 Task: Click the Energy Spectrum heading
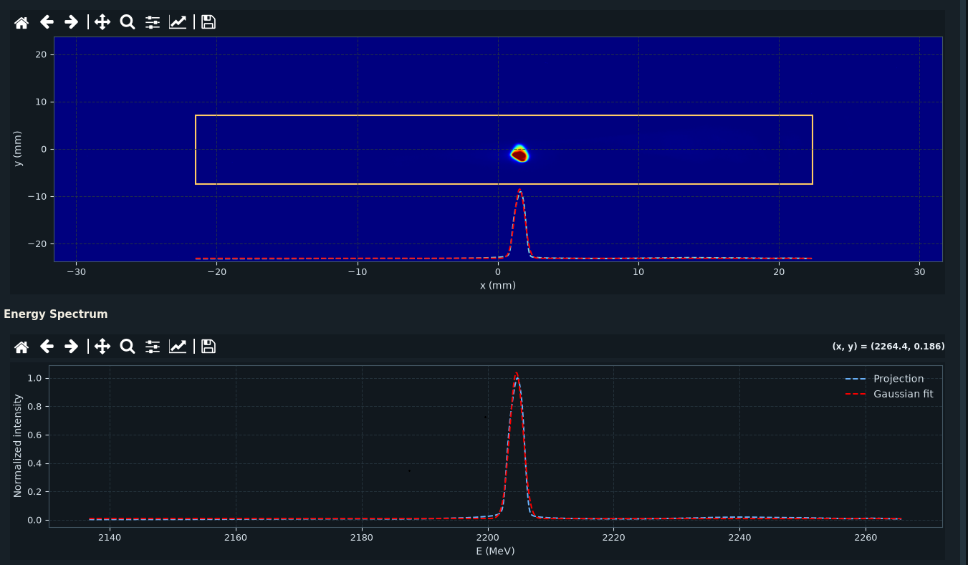click(56, 314)
